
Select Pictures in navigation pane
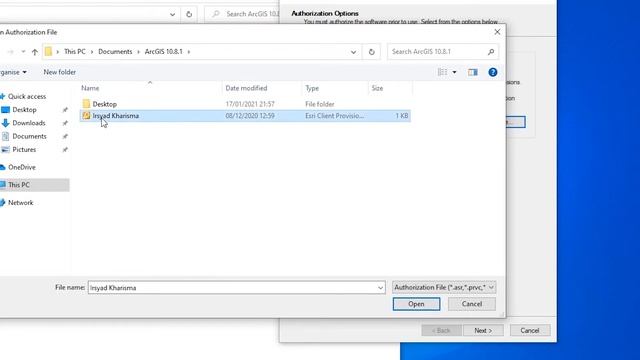pyautogui.click(x=24, y=149)
